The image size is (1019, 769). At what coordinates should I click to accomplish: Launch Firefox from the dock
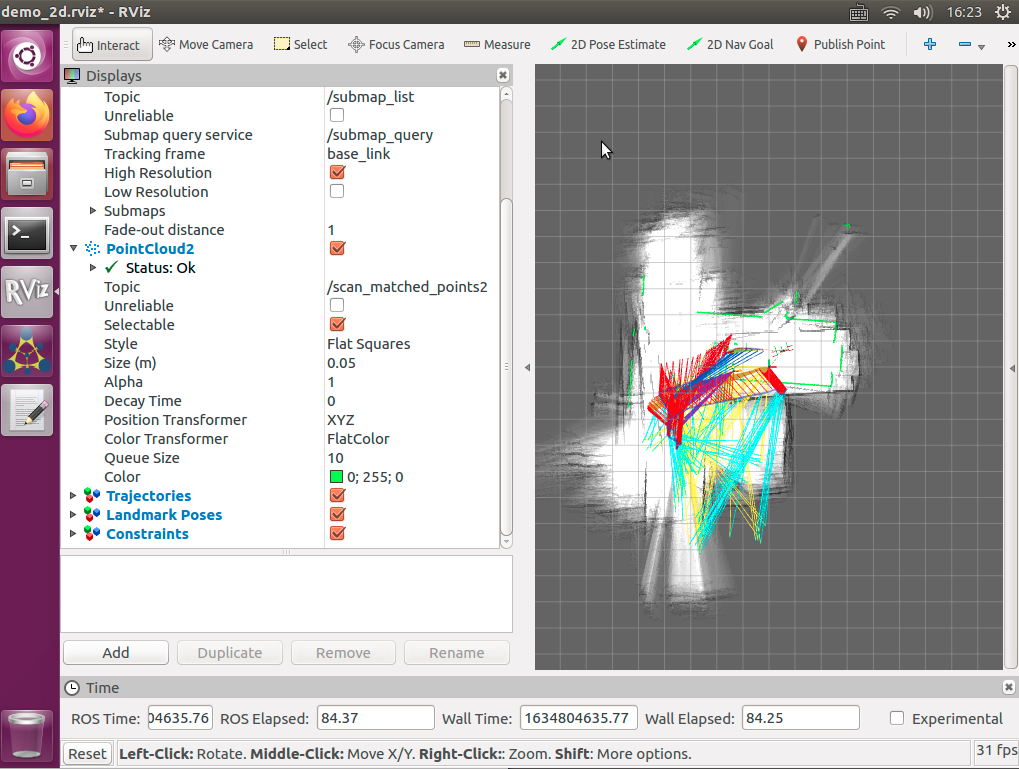tap(26, 114)
